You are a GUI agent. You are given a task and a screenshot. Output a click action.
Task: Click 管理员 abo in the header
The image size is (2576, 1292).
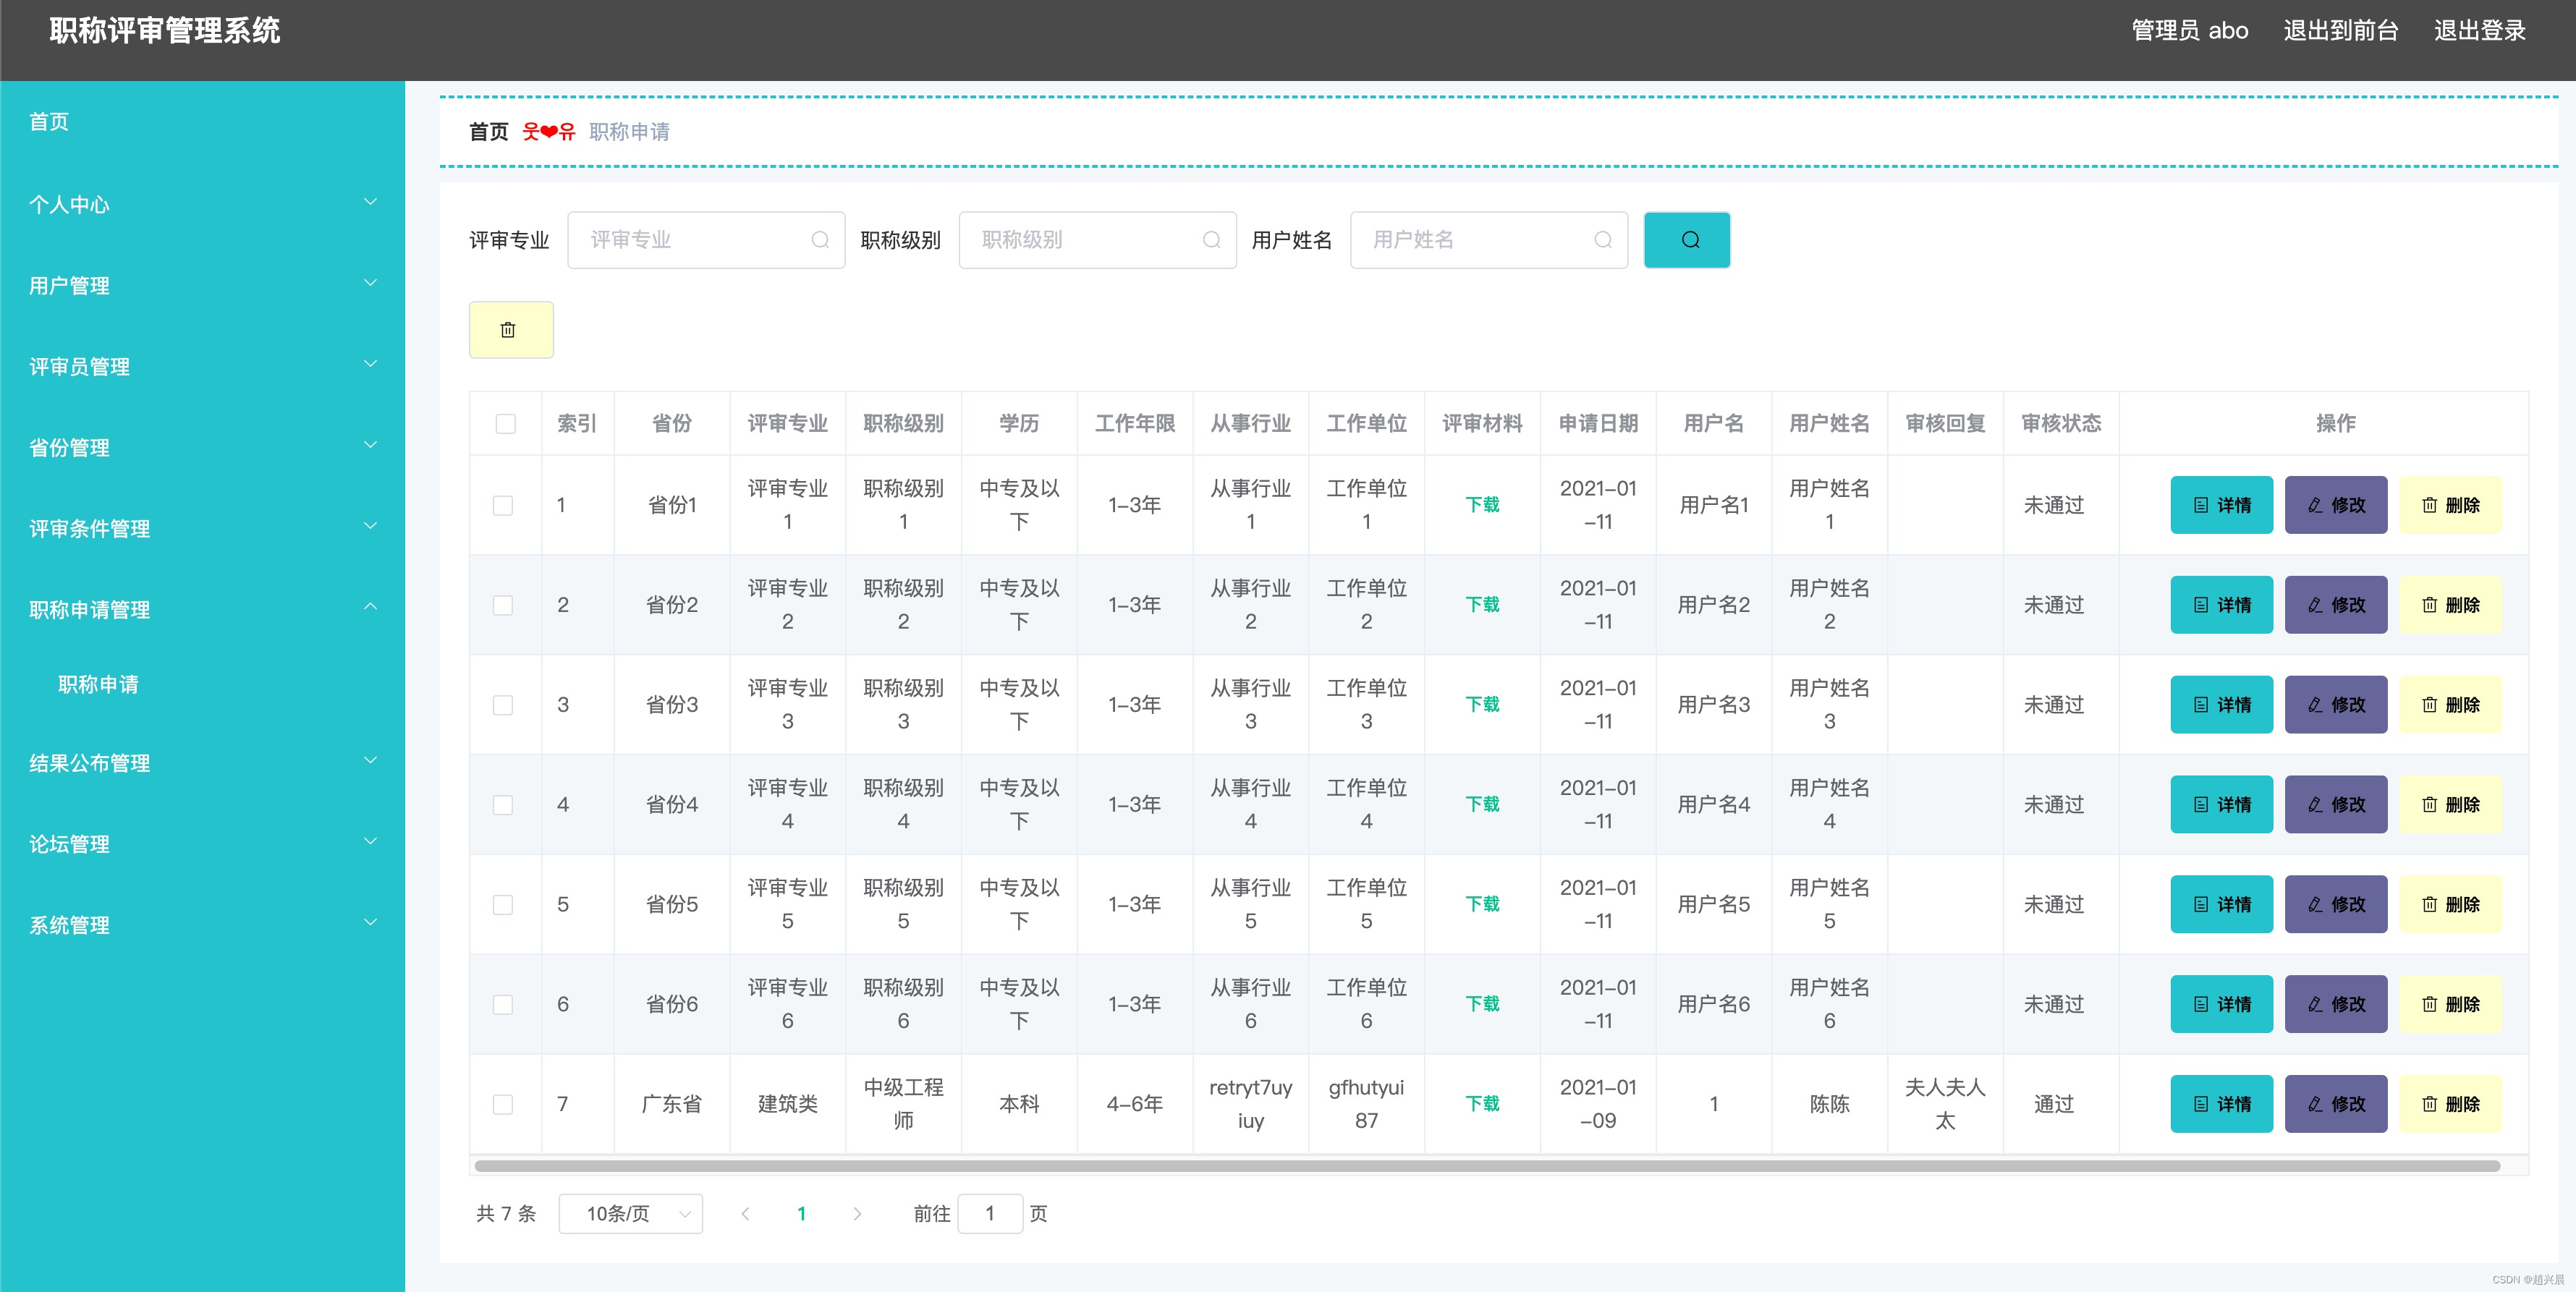[x=2190, y=31]
